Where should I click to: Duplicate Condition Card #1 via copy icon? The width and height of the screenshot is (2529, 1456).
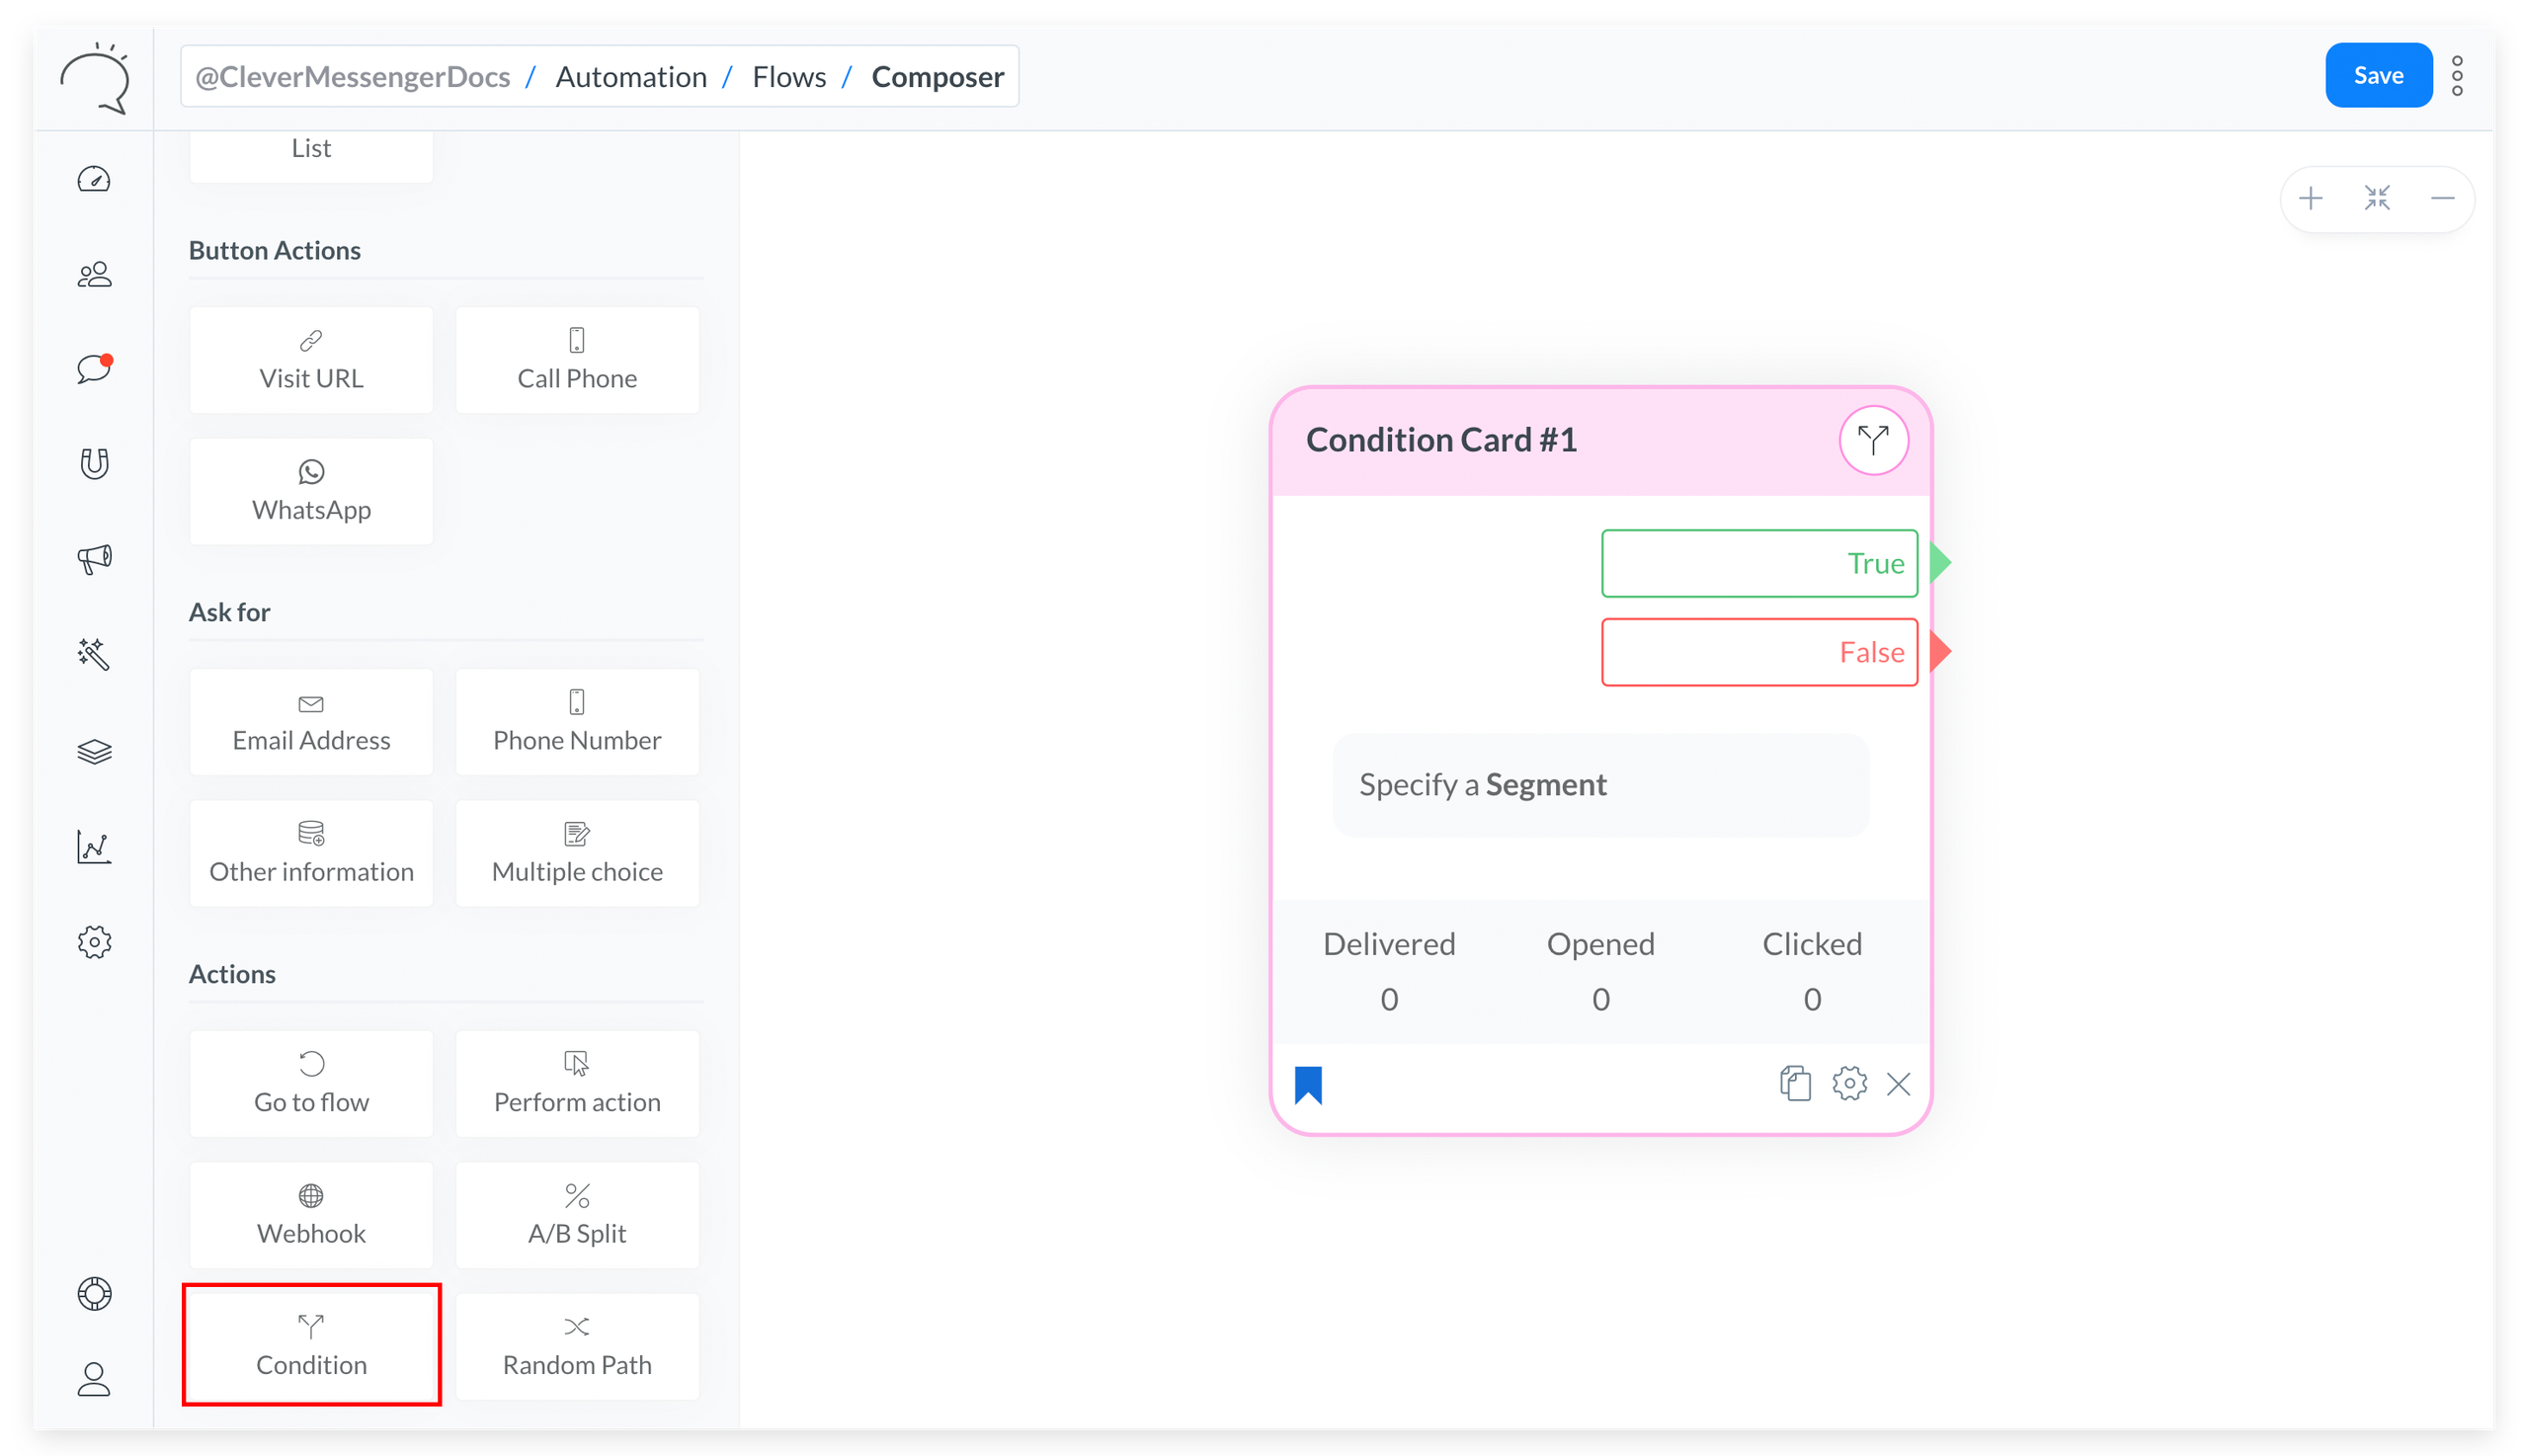(x=1795, y=1083)
